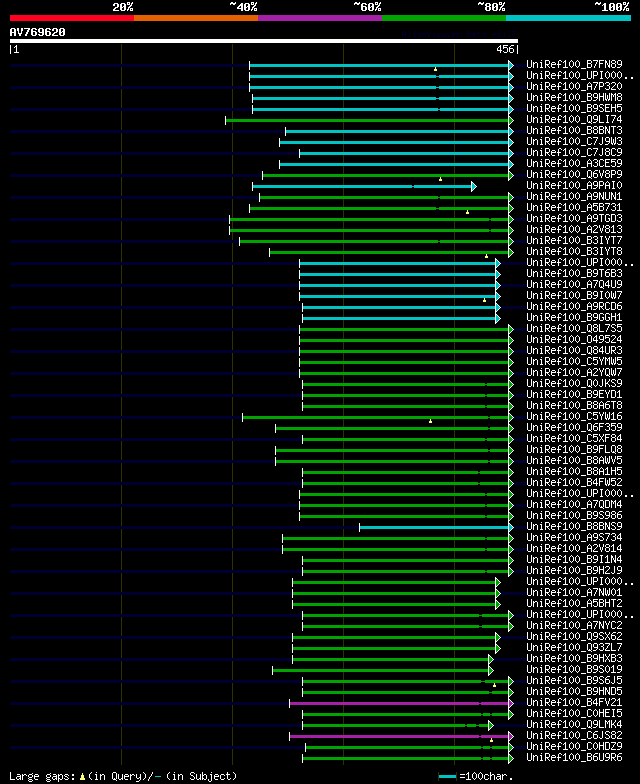Select the UniRef100_B6U9R6 label

574,758
